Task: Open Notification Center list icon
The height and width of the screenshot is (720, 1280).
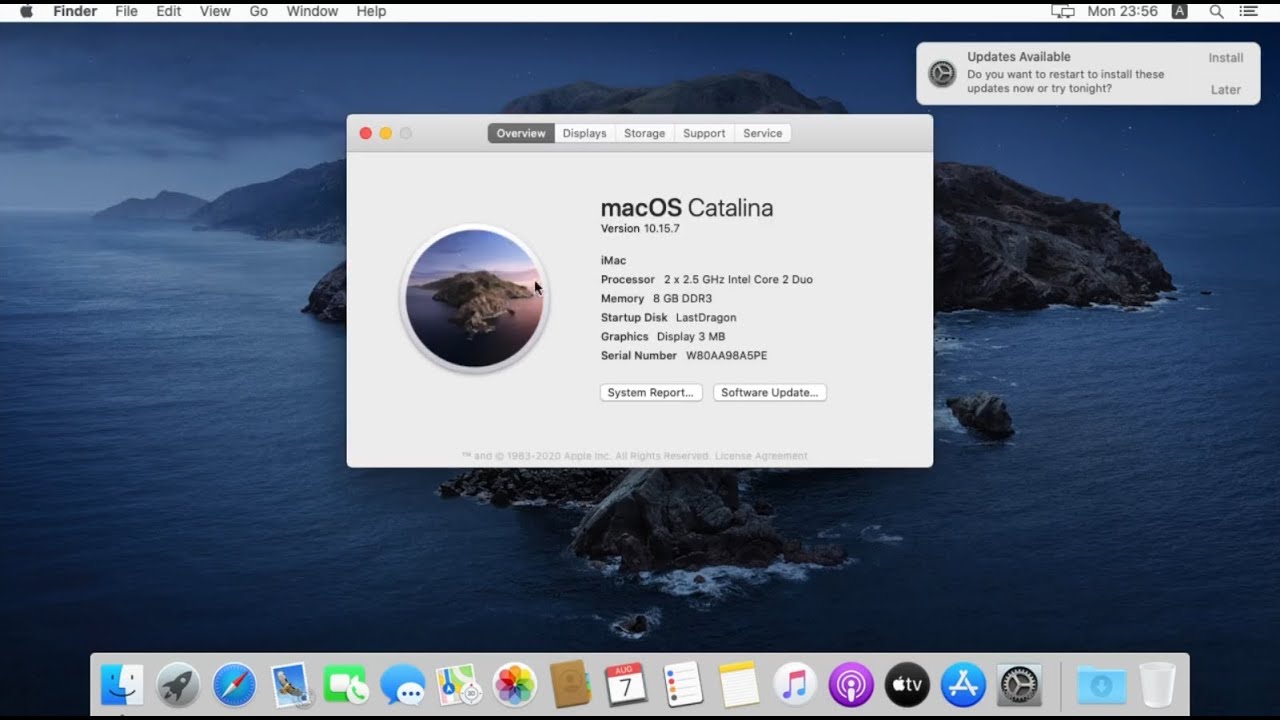Action: click(x=1248, y=11)
